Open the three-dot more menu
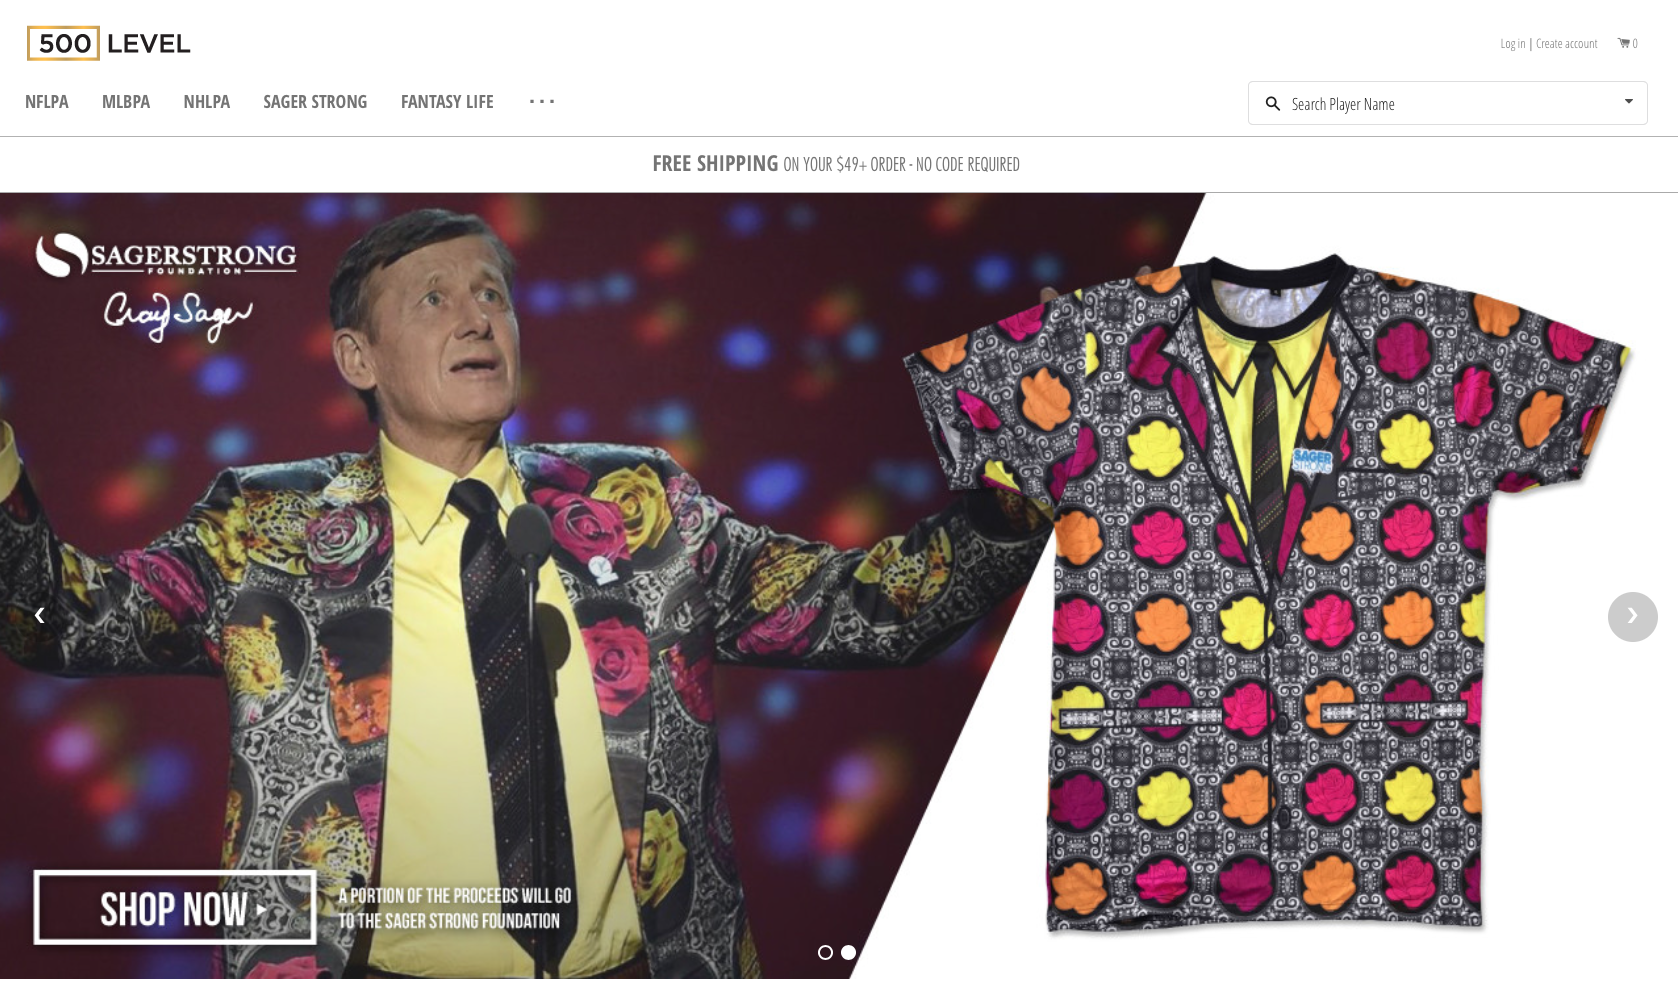1678x1002 pixels. coord(542,102)
